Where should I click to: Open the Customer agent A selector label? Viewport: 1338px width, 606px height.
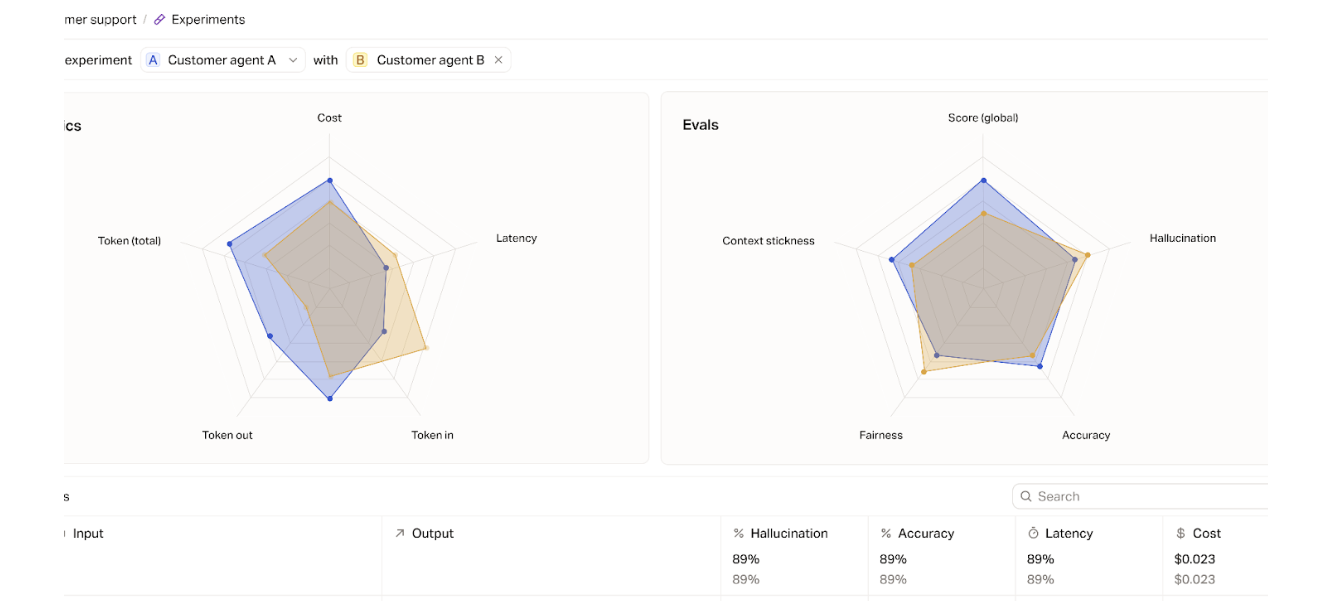click(221, 60)
